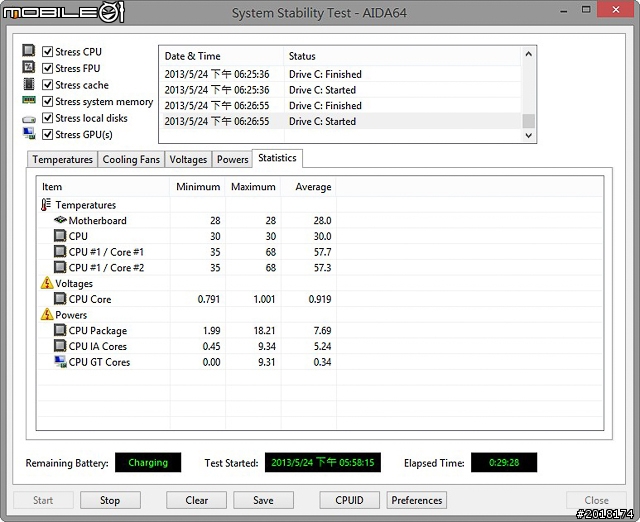The image size is (640, 522).
Task: Click the Date & Time column header
Action: (x=222, y=56)
